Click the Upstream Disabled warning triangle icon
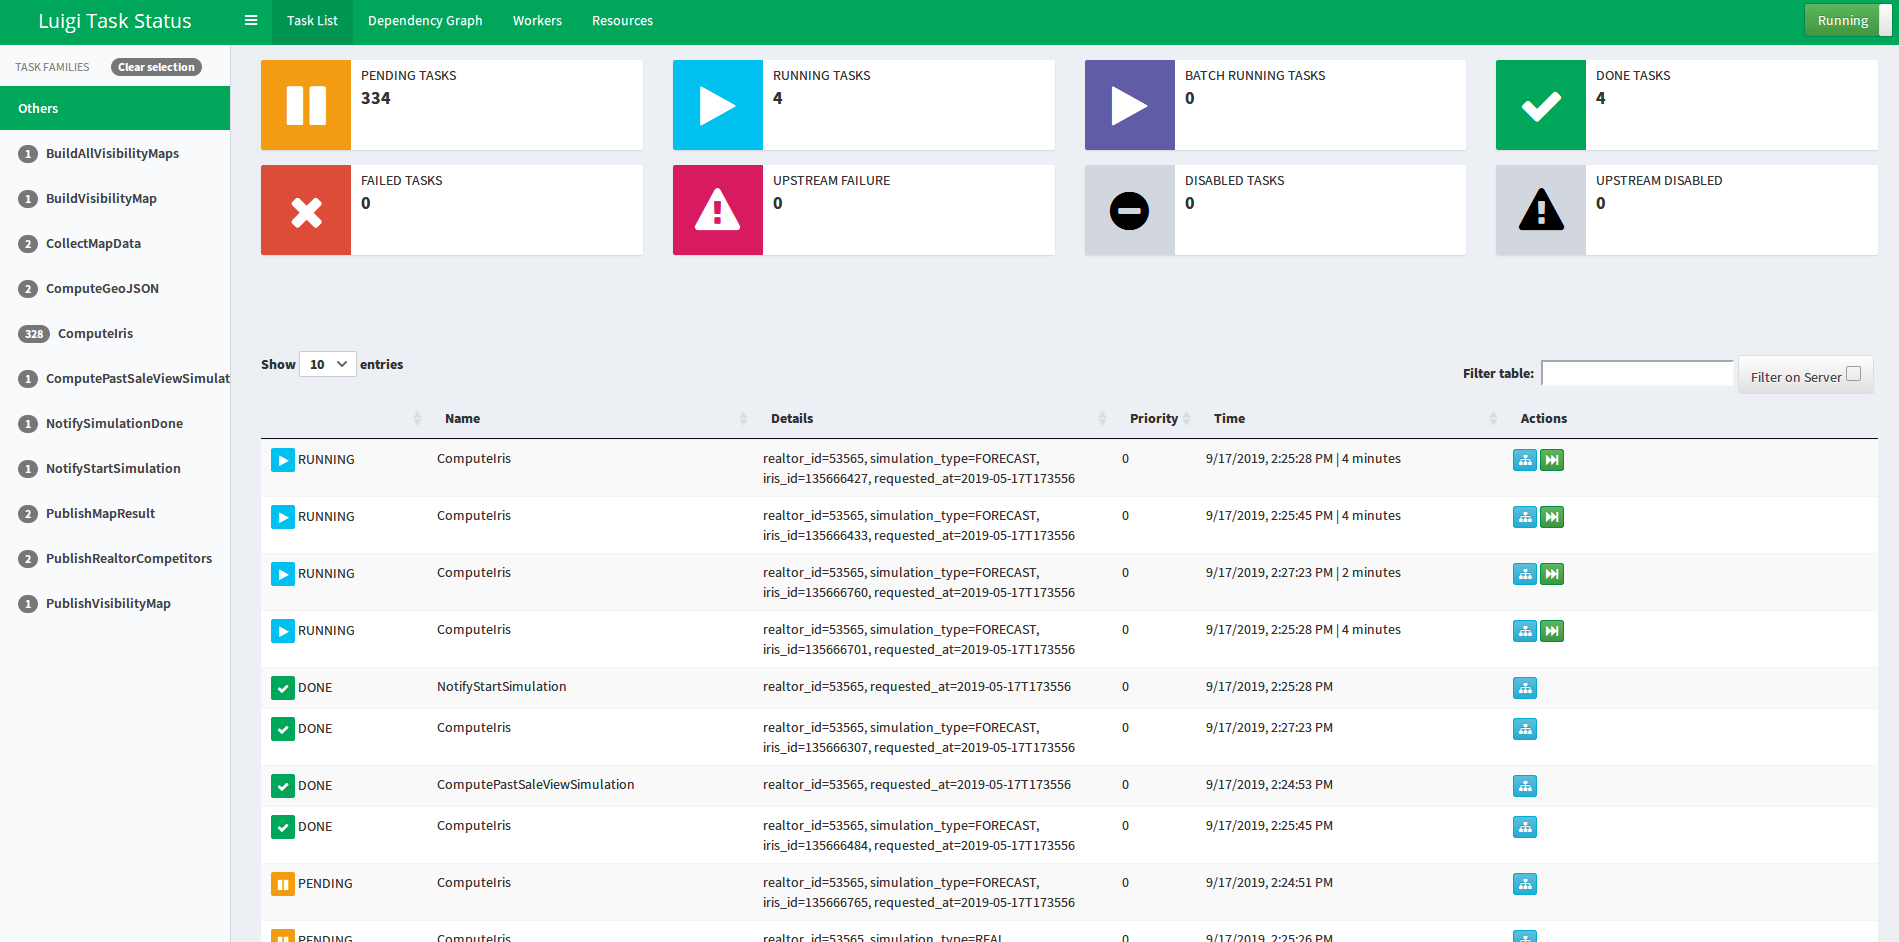Screen dimensions: 1899x942 (1541, 210)
